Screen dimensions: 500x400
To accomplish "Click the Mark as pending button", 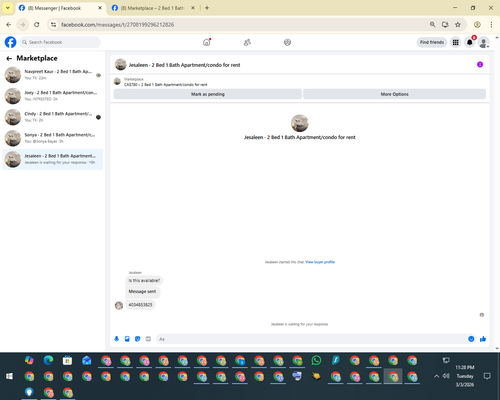I will tap(208, 94).
